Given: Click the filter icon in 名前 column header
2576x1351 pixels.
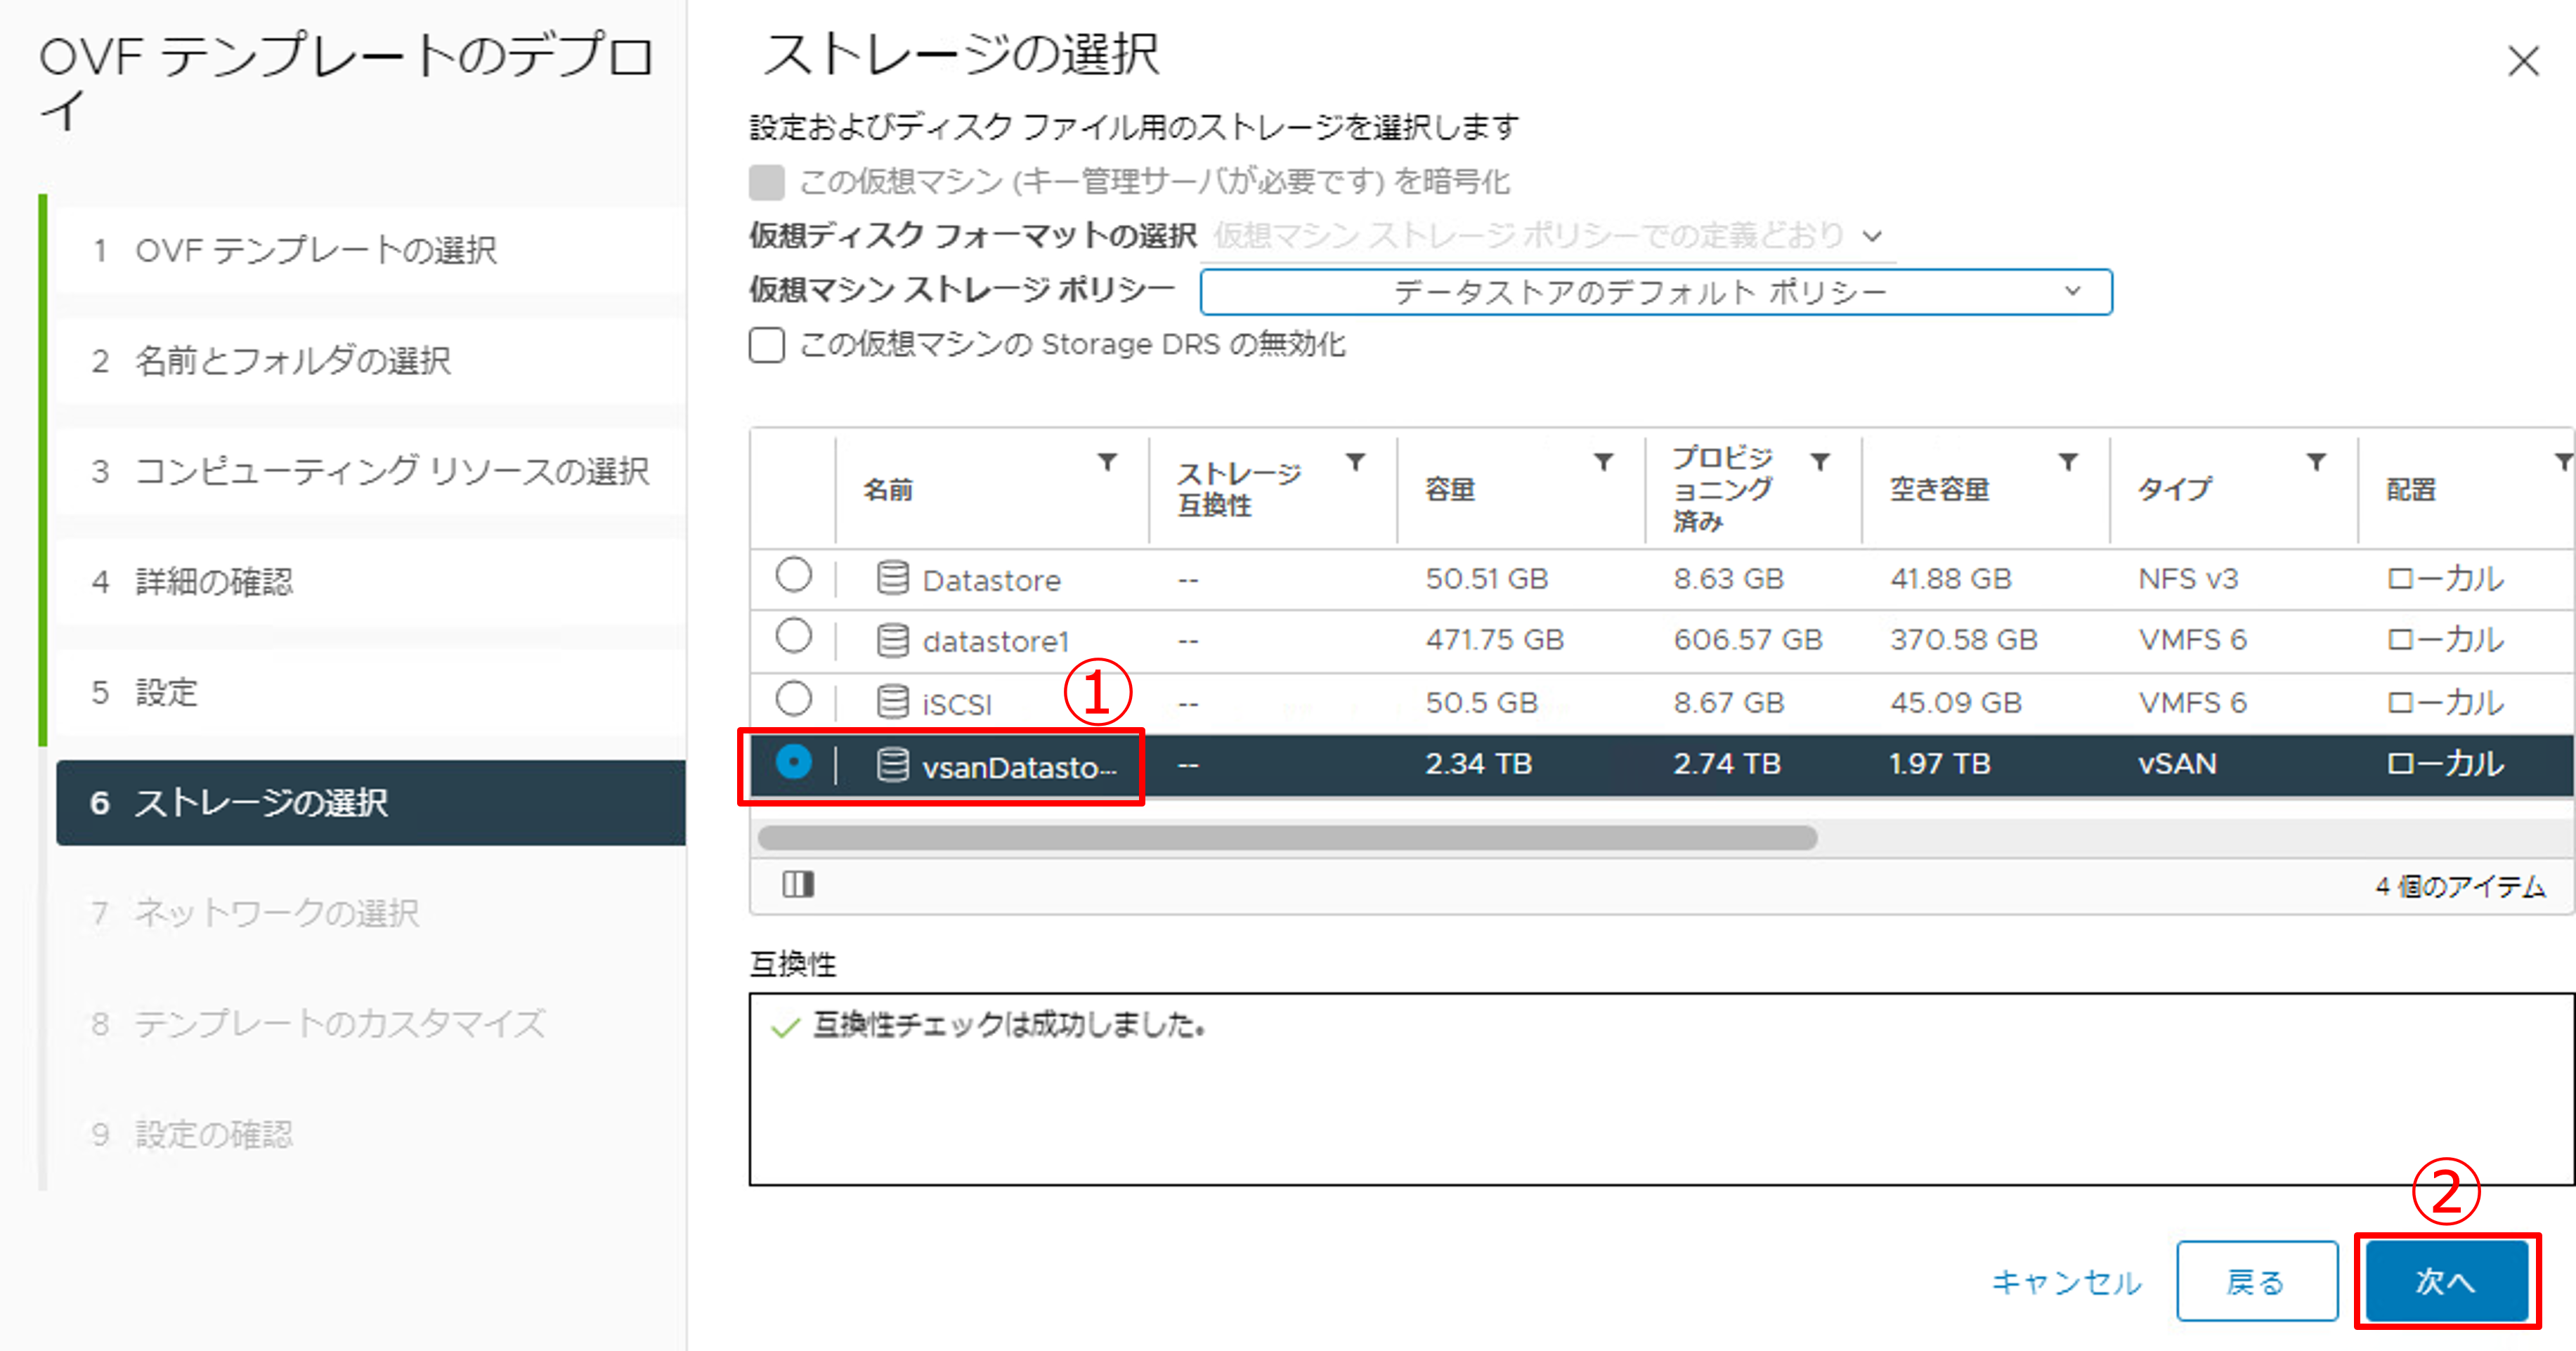Looking at the screenshot, I should [x=1107, y=462].
